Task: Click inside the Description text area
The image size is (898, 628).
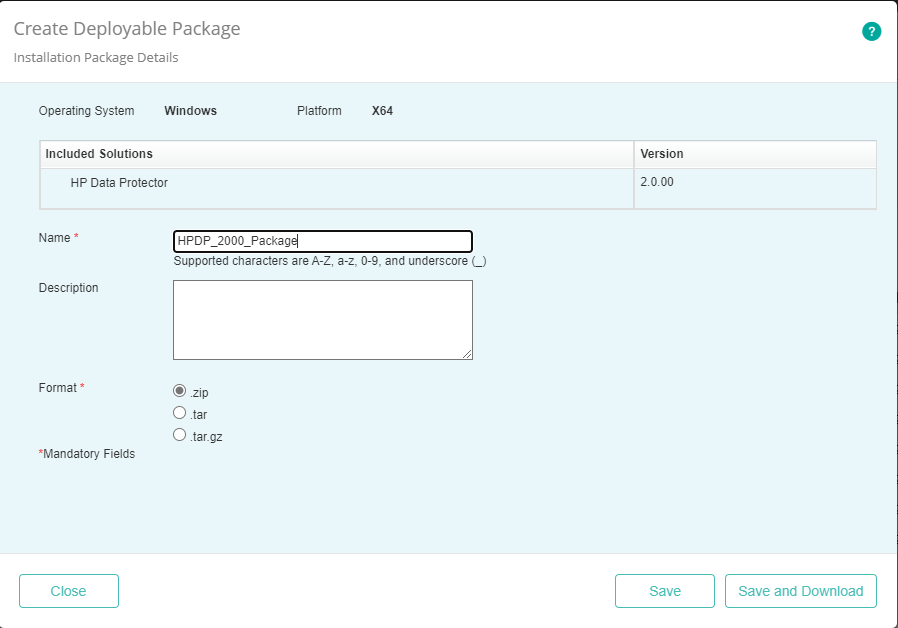Action: (x=320, y=318)
